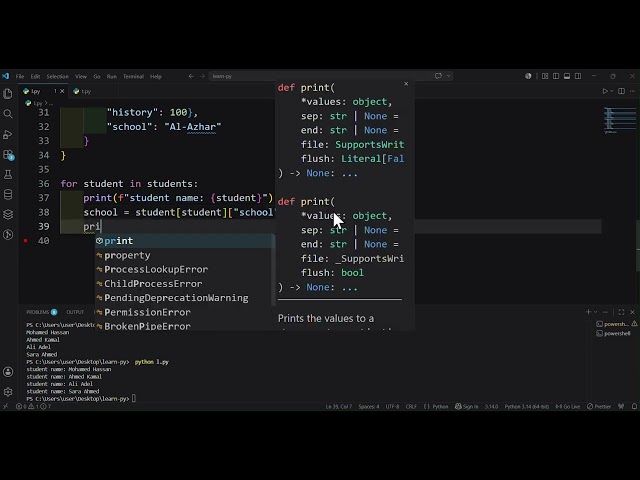The image size is (640, 480).
Task: Click the Sign In status bar item
Action: click(467, 407)
